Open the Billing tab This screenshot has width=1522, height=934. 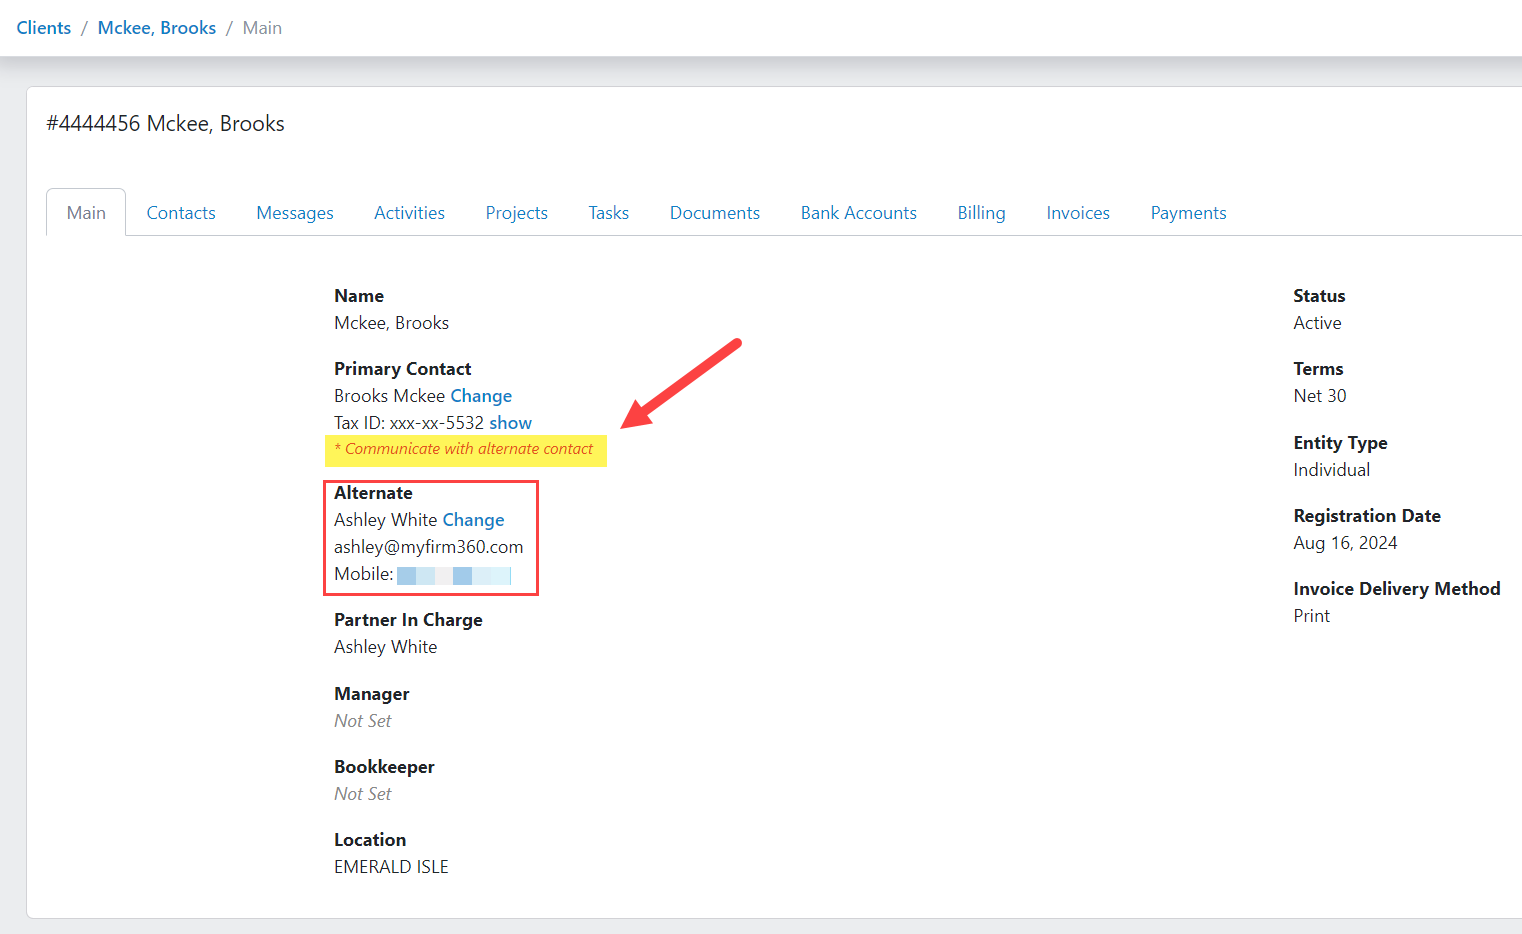[980, 212]
